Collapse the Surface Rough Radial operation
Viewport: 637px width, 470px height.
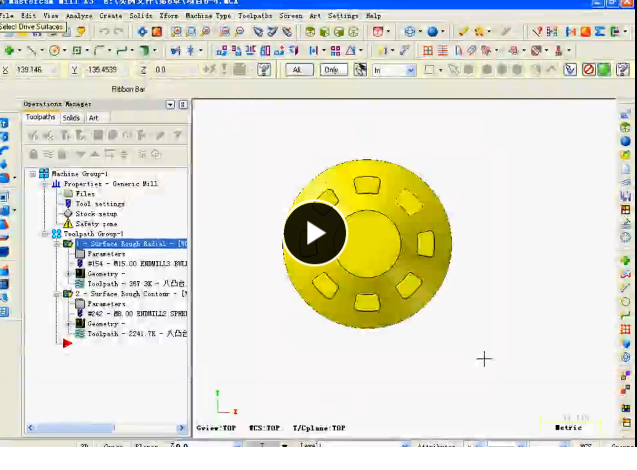(57, 244)
